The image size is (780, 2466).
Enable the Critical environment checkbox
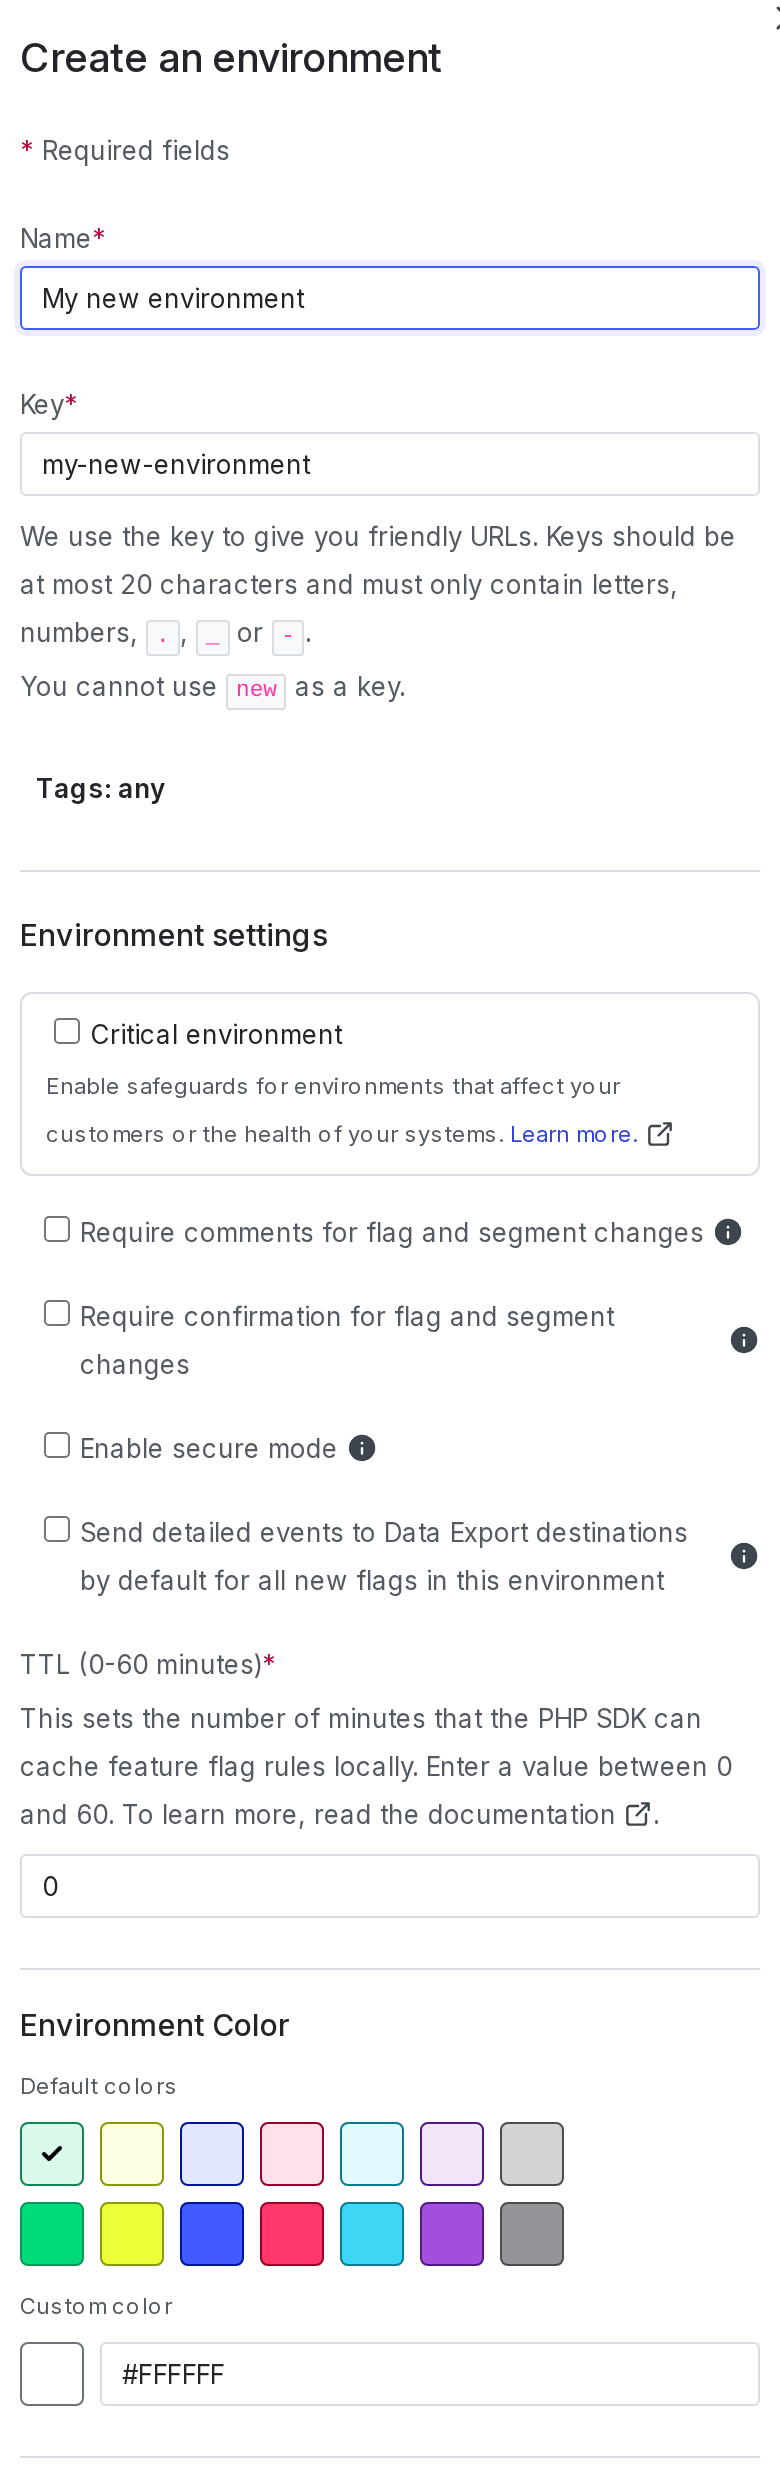pyautogui.click(x=66, y=1030)
